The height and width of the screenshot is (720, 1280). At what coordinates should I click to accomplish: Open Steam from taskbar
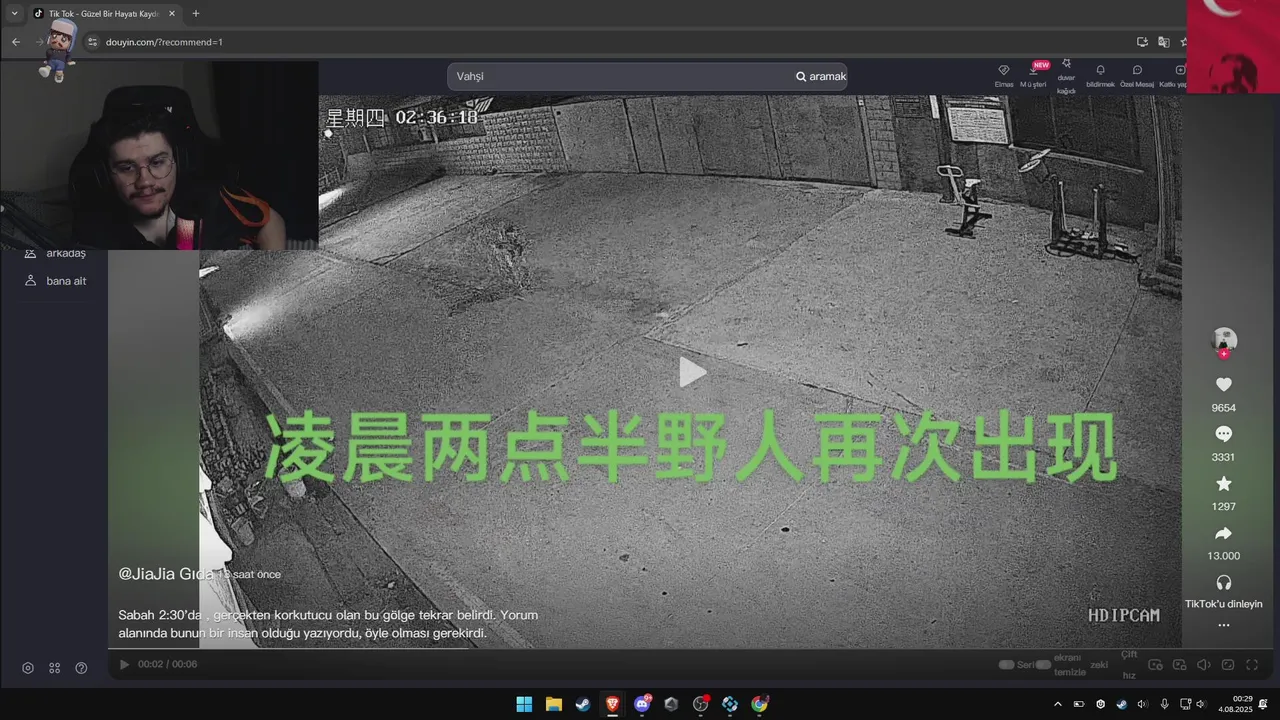(583, 704)
